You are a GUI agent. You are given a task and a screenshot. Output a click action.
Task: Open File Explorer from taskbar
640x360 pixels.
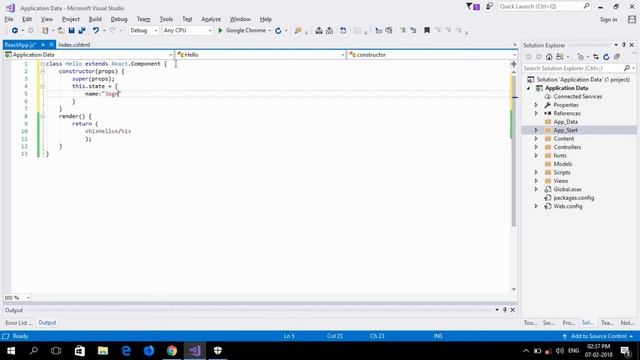click(103, 351)
